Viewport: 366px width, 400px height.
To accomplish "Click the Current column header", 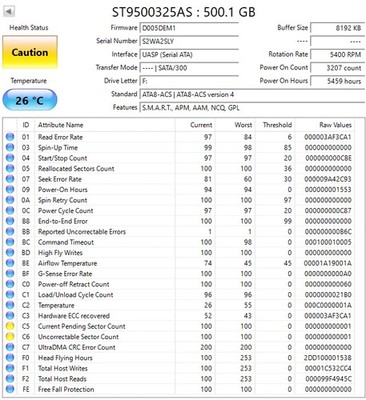I will [x=201, y=125].
